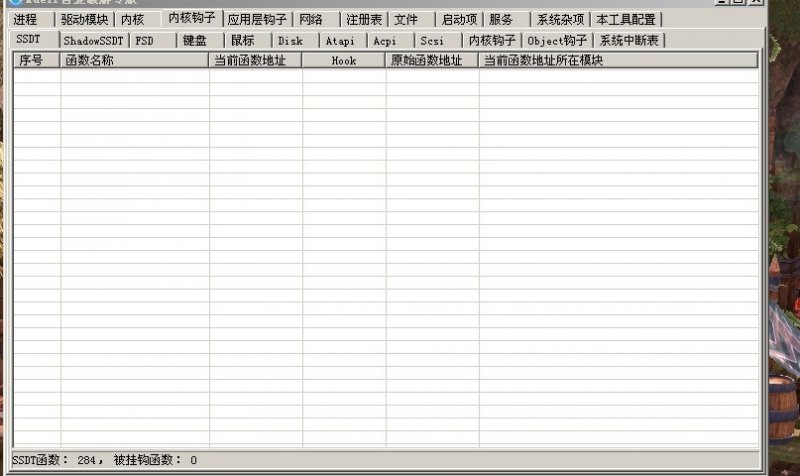Switch to 应用层钩子 tab
800x476 pixels.
coord(257,20)
